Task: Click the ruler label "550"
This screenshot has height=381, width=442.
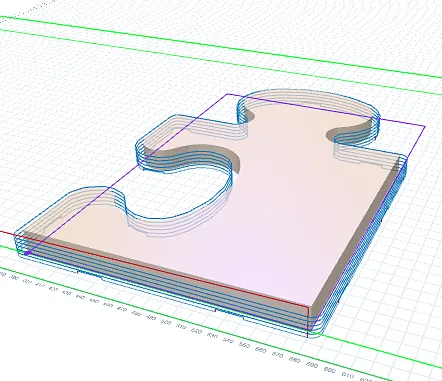Action: (244, 345)
